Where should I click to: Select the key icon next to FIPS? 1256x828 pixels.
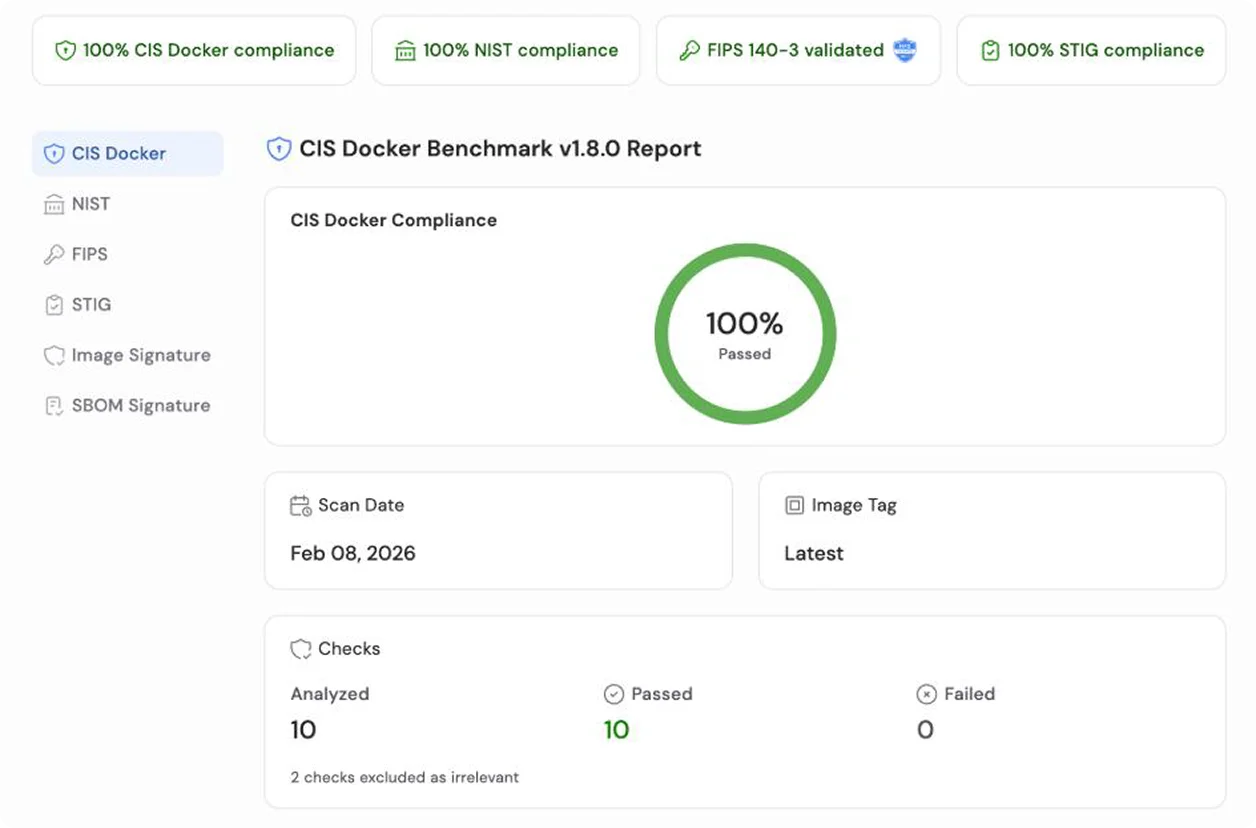click(x=54, y=254)
